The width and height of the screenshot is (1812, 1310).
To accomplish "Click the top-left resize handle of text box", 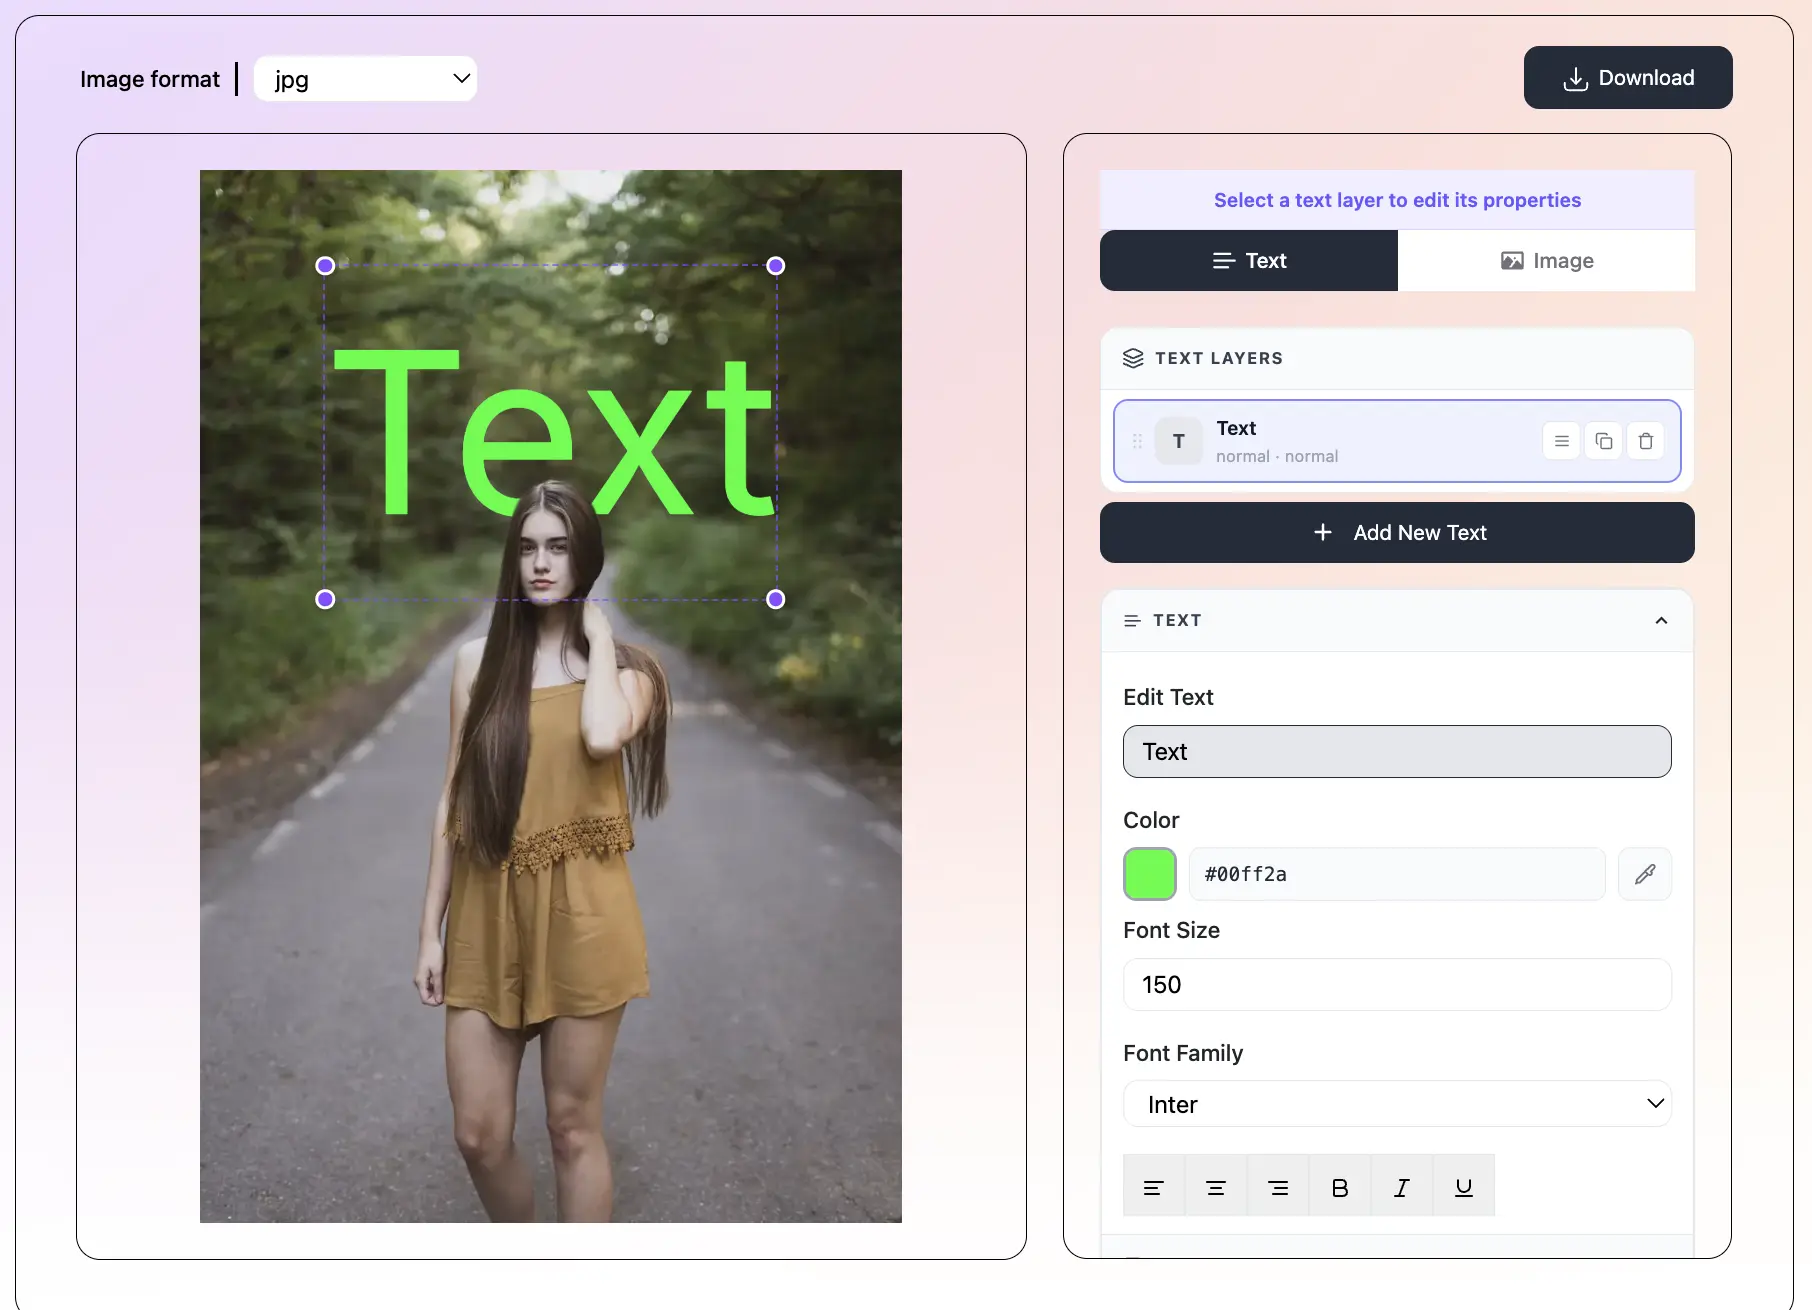I will coord(325,266).
